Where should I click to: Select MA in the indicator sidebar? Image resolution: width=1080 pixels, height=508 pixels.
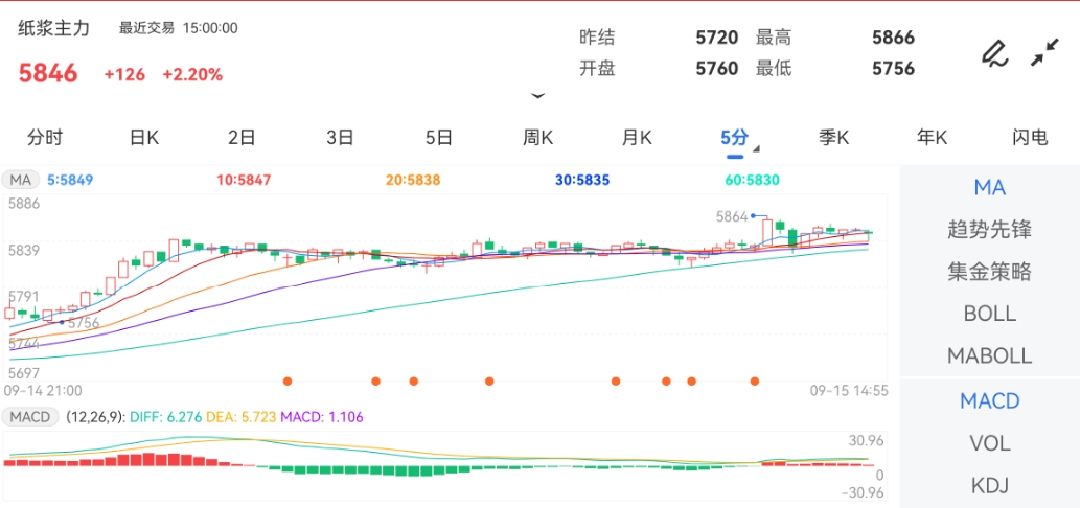pos(990,187)
